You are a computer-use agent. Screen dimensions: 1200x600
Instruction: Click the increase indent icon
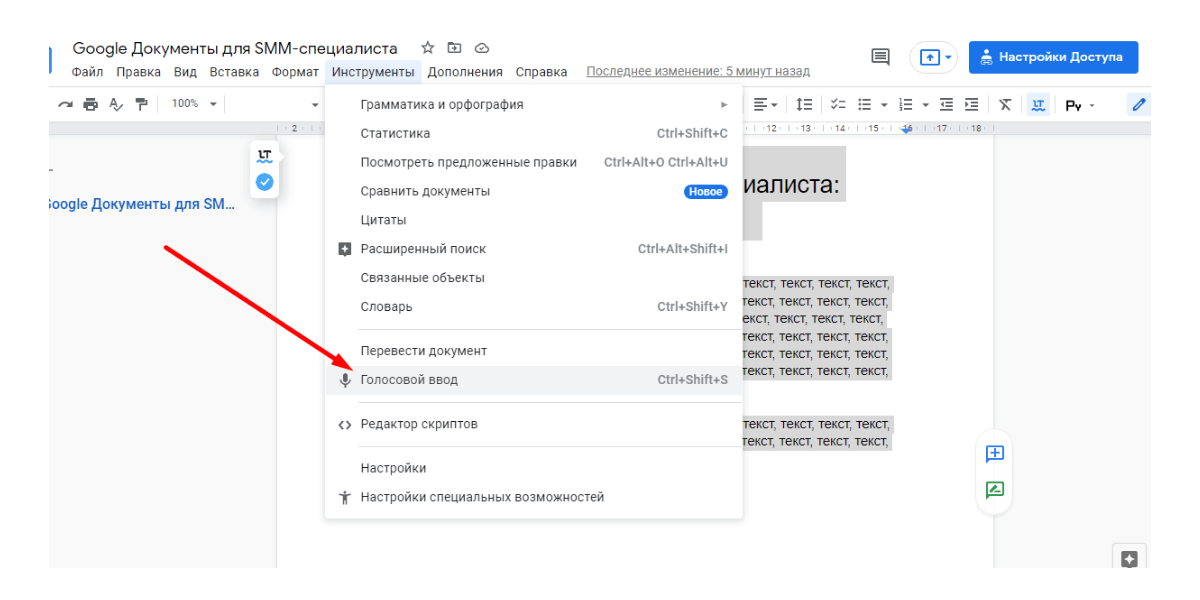coord(971,104)
